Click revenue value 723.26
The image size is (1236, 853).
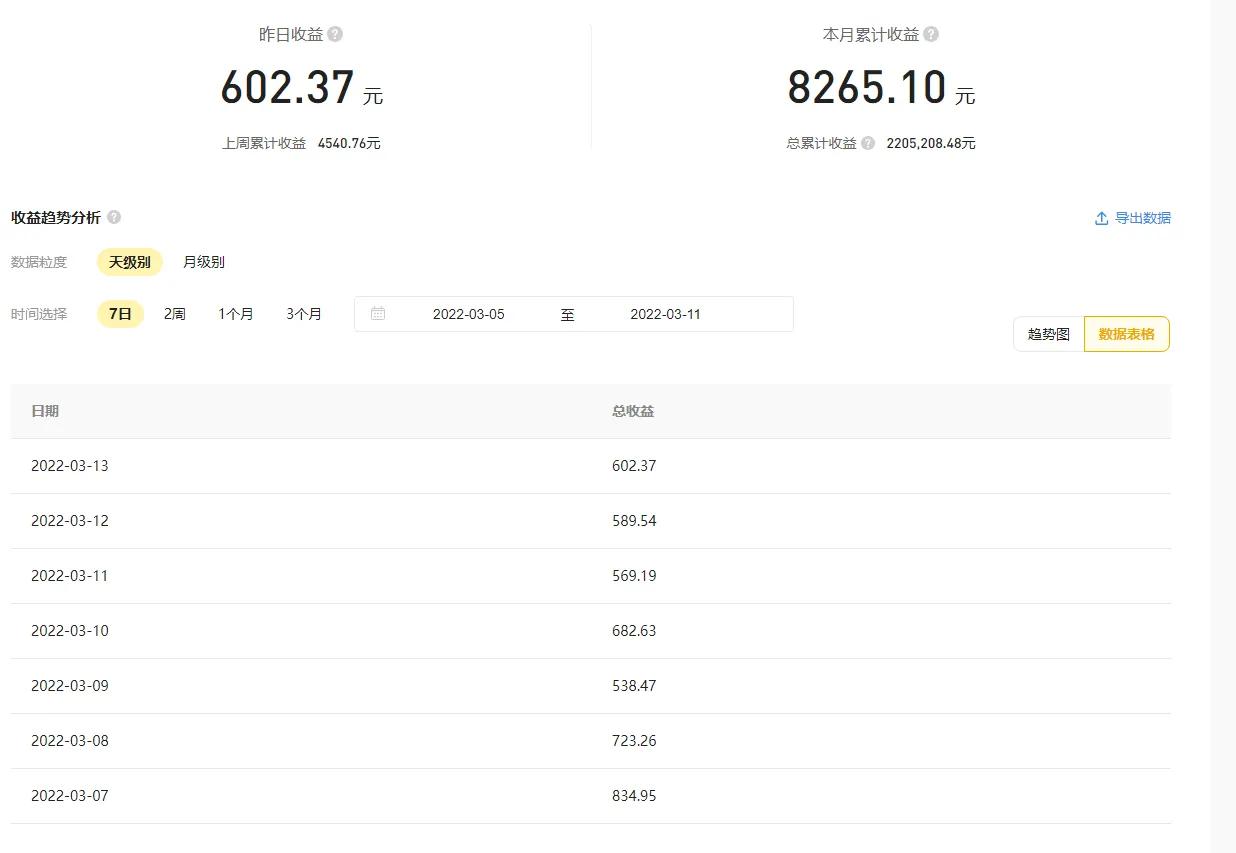click(x=634, y=741)
